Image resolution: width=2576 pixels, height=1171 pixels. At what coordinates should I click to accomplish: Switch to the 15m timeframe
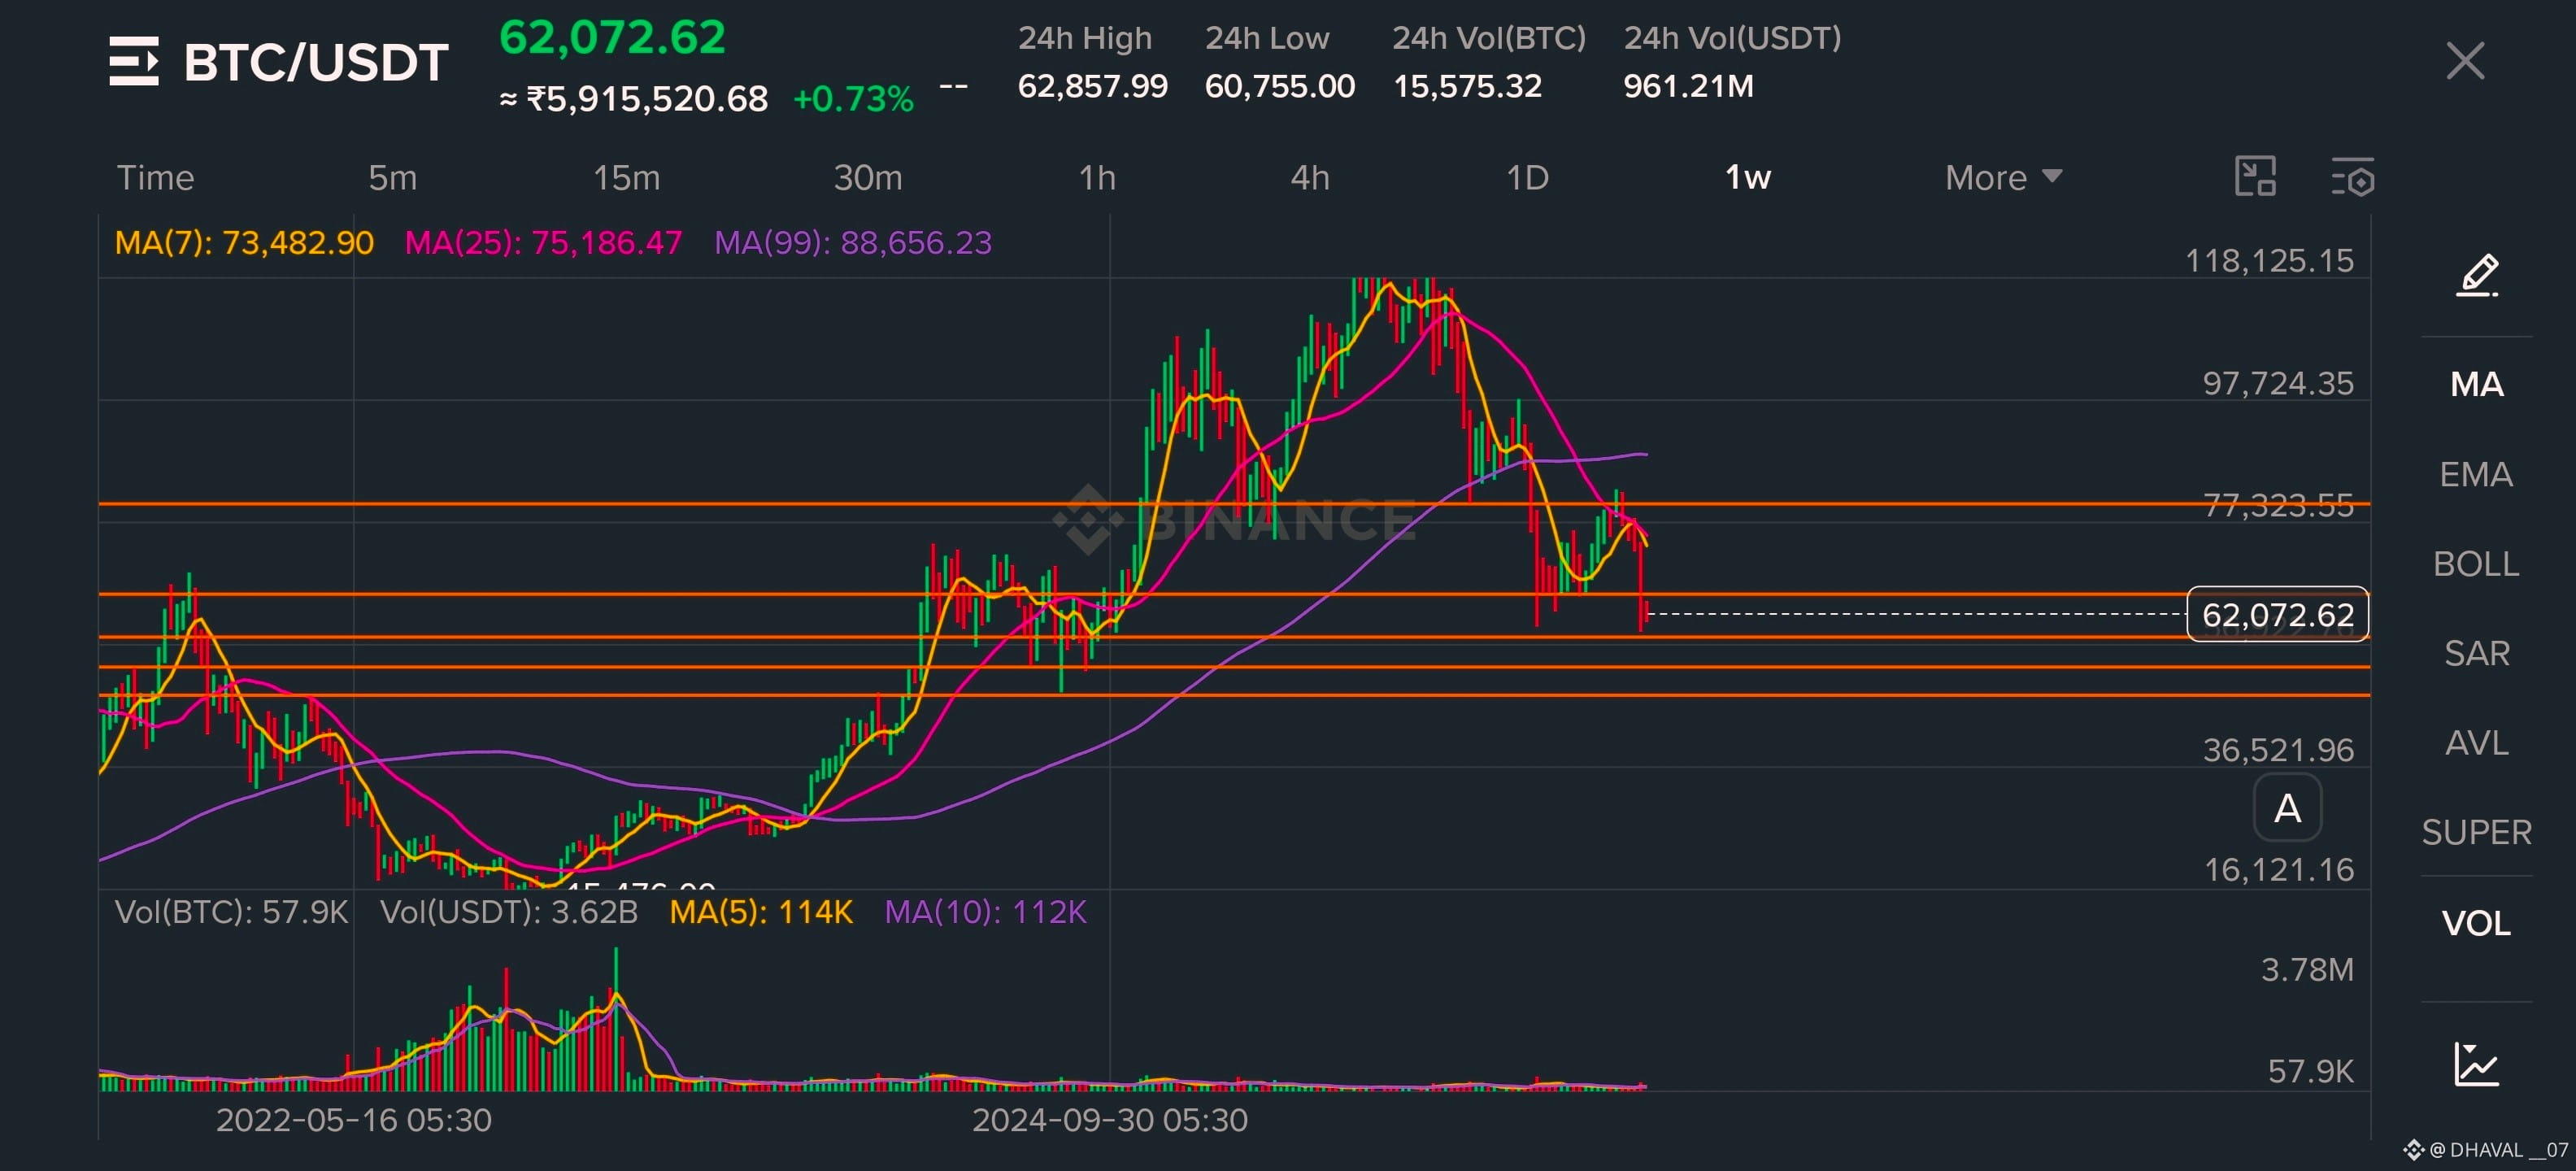pos(626,178)
